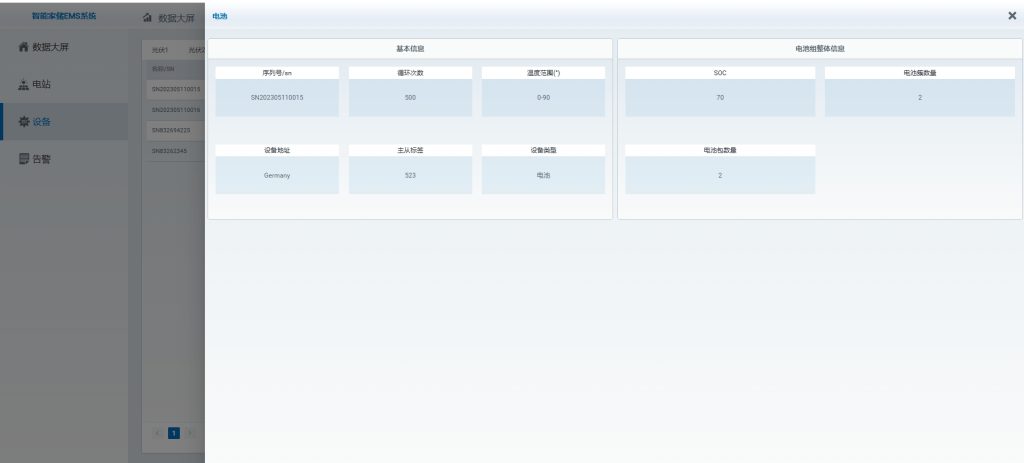Click the previous page arrow
Viewport: 1024px width, 463px height.
[x=157, y=433]
